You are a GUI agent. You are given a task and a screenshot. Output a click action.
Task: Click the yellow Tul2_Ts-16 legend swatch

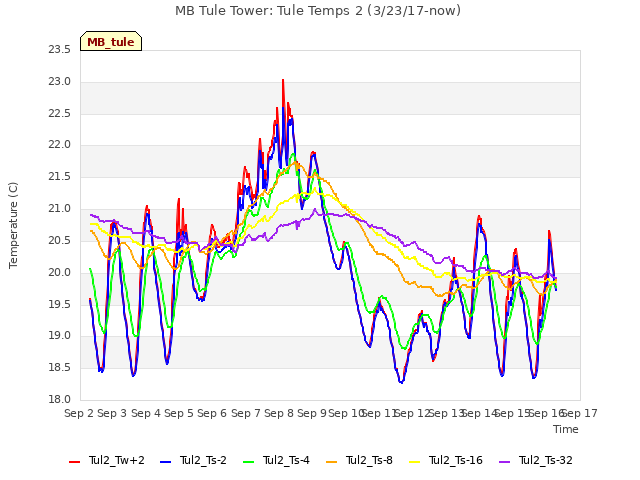pyautogui.click(x=415, y=461)
